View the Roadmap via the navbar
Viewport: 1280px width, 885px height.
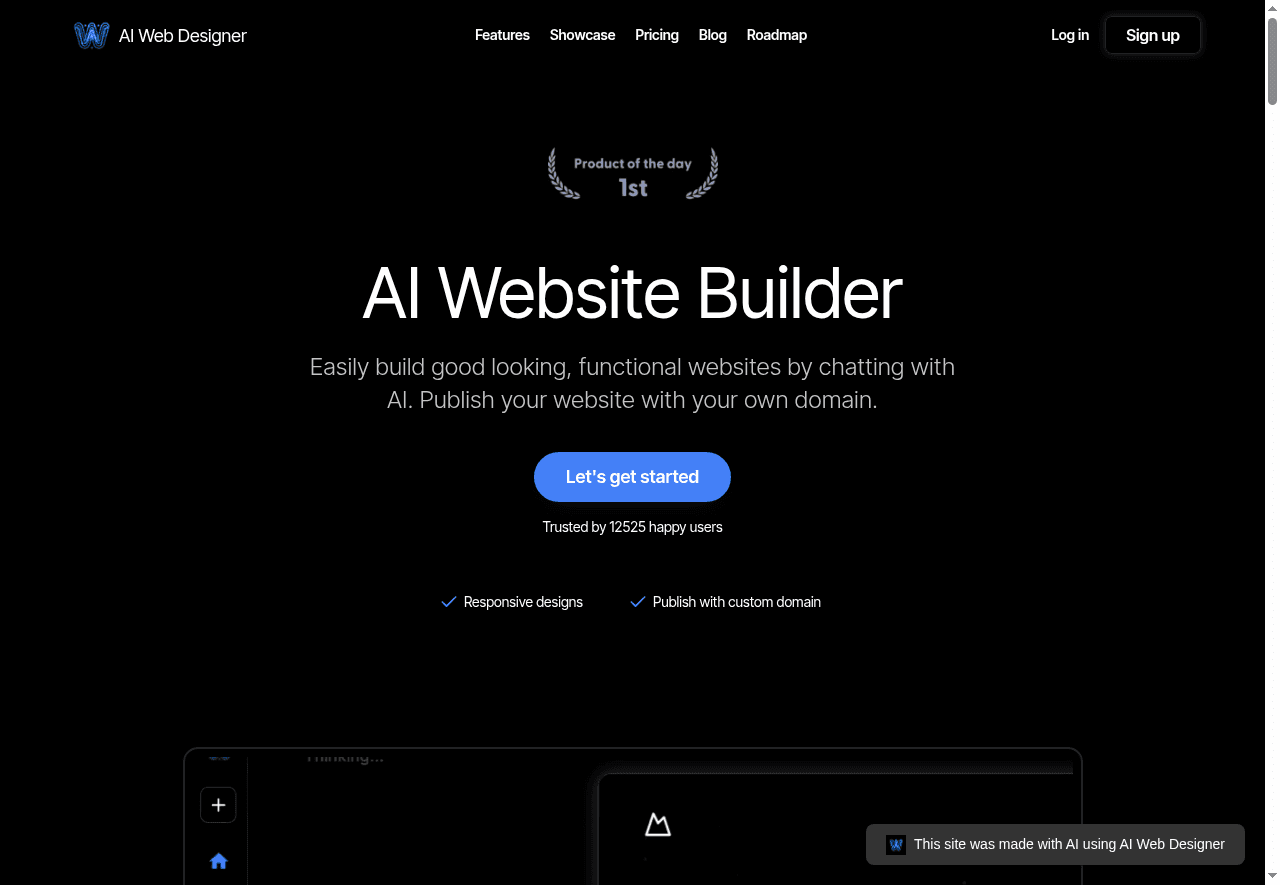(776, 35)
